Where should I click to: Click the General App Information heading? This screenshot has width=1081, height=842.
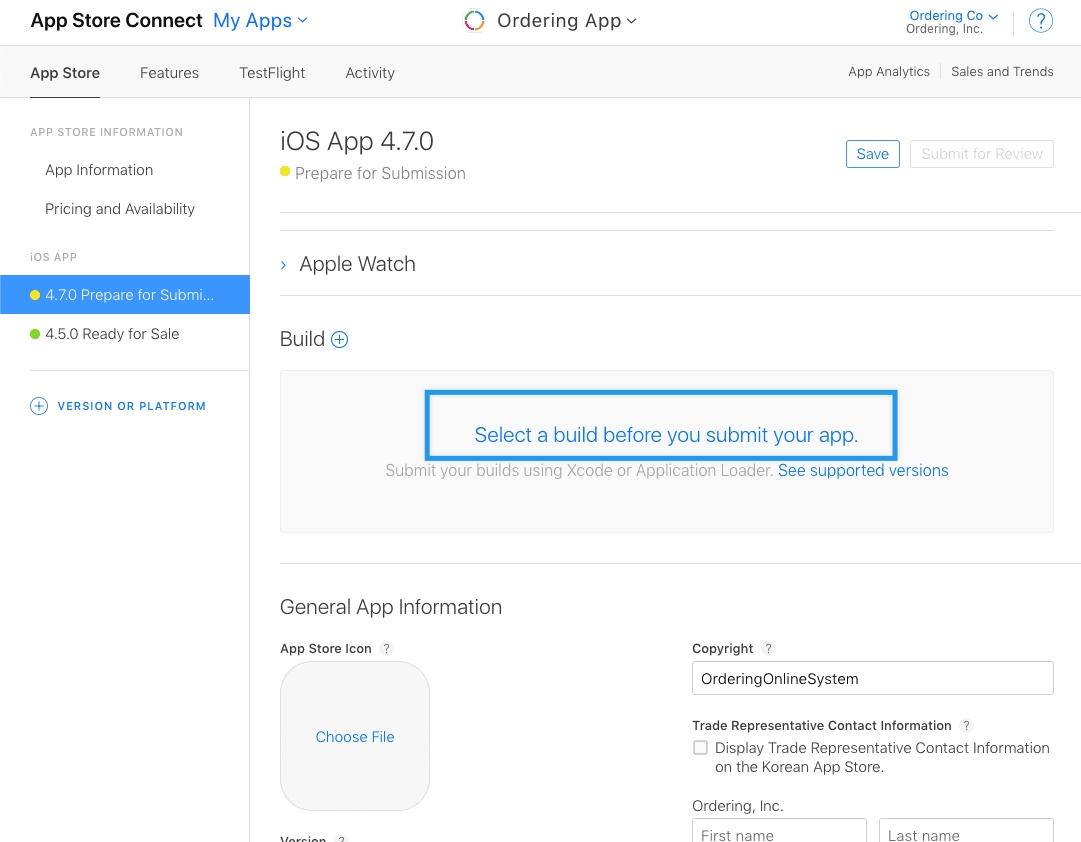[391, 607]
